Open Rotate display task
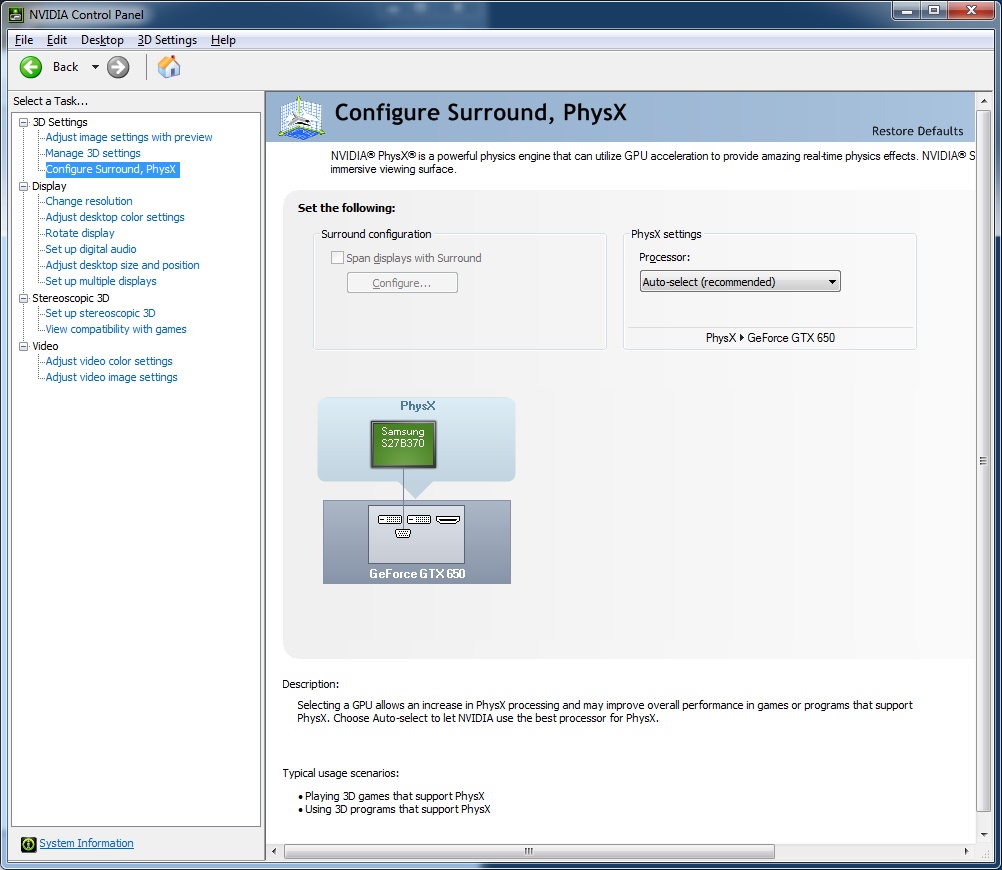 click(80, 233)
